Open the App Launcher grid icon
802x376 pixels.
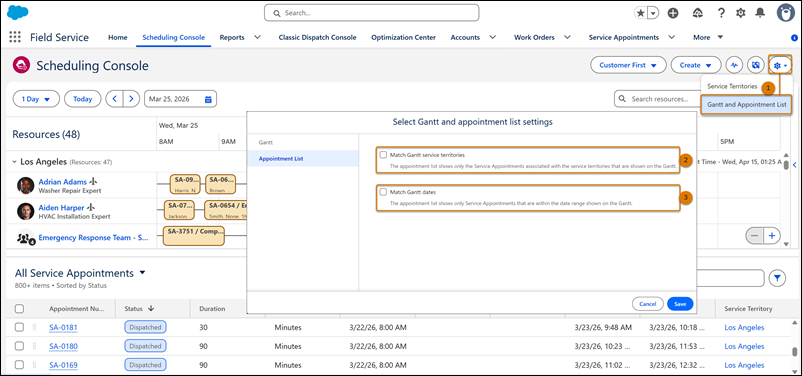coord(15,37)
